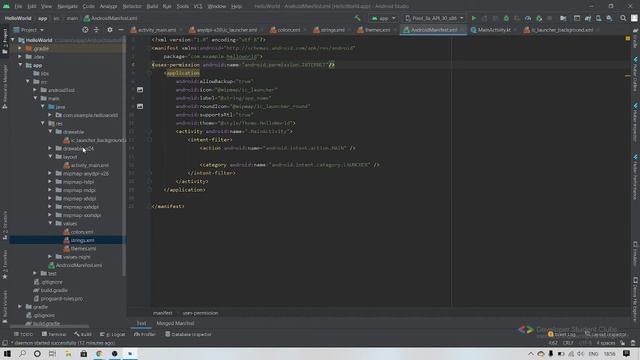Open the Build menu
Screen dimensions: 640x360
(152, 6)
